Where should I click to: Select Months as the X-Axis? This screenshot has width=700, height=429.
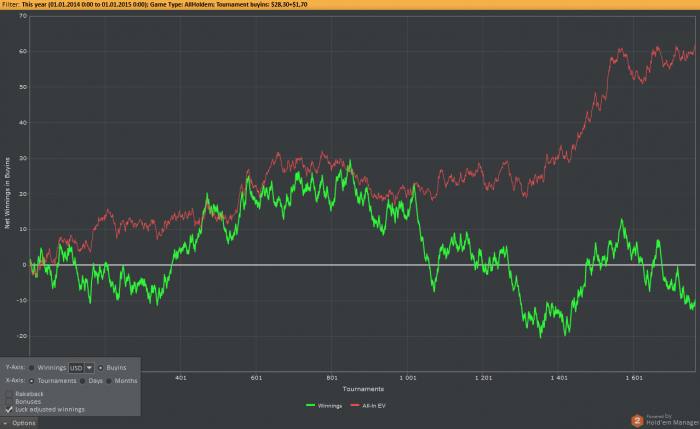tap(109, 381)
